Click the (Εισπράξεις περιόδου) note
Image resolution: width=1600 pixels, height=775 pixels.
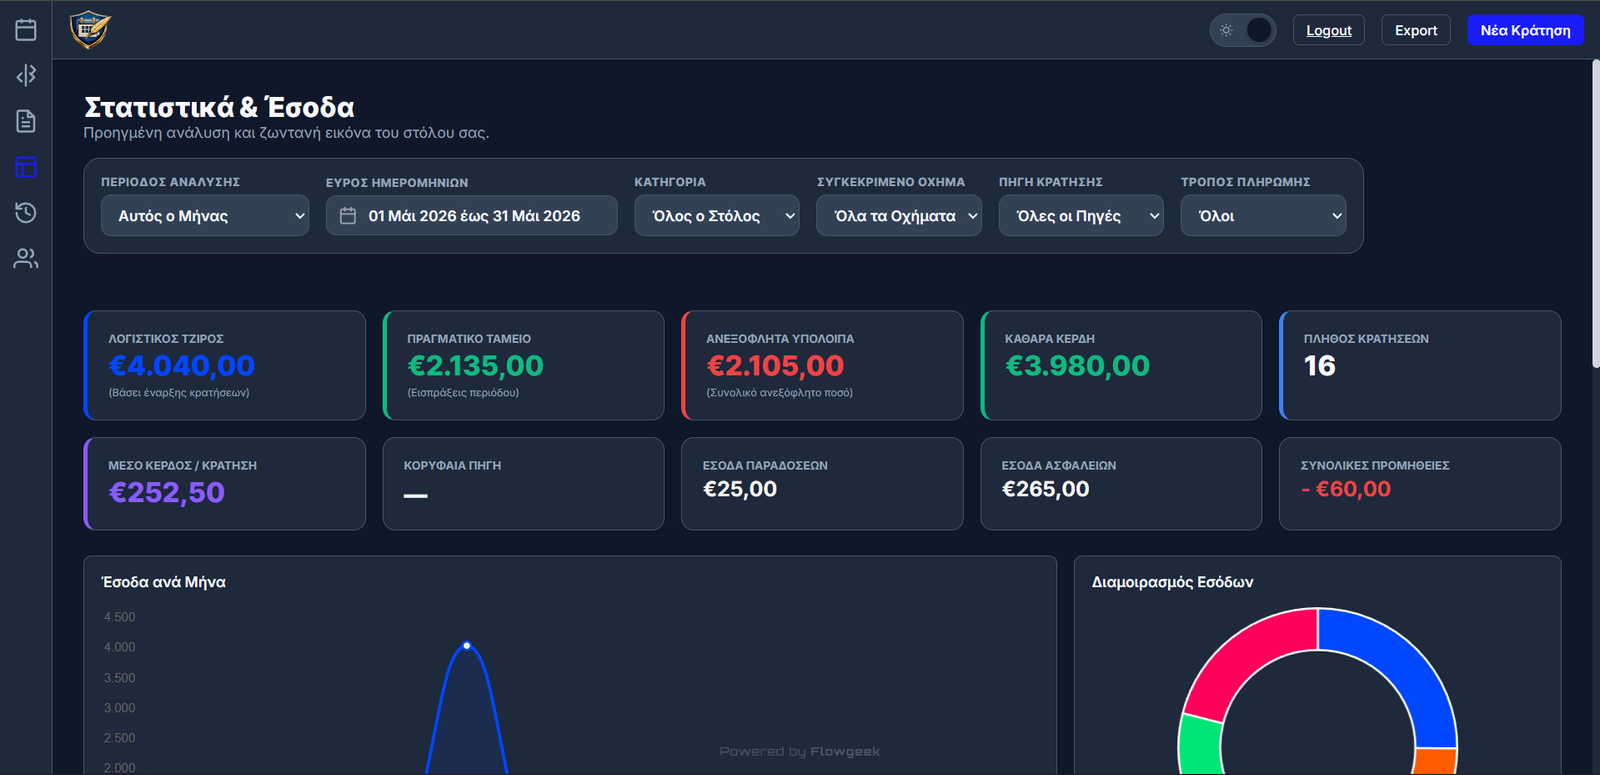[463, 393]
